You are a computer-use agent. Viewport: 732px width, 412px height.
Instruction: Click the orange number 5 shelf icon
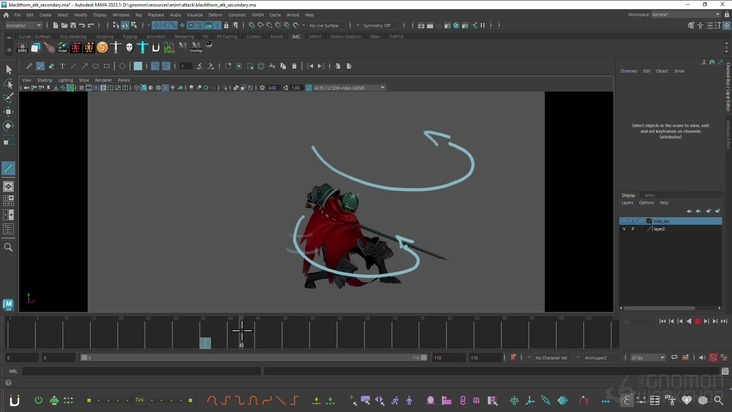[102, 47]
